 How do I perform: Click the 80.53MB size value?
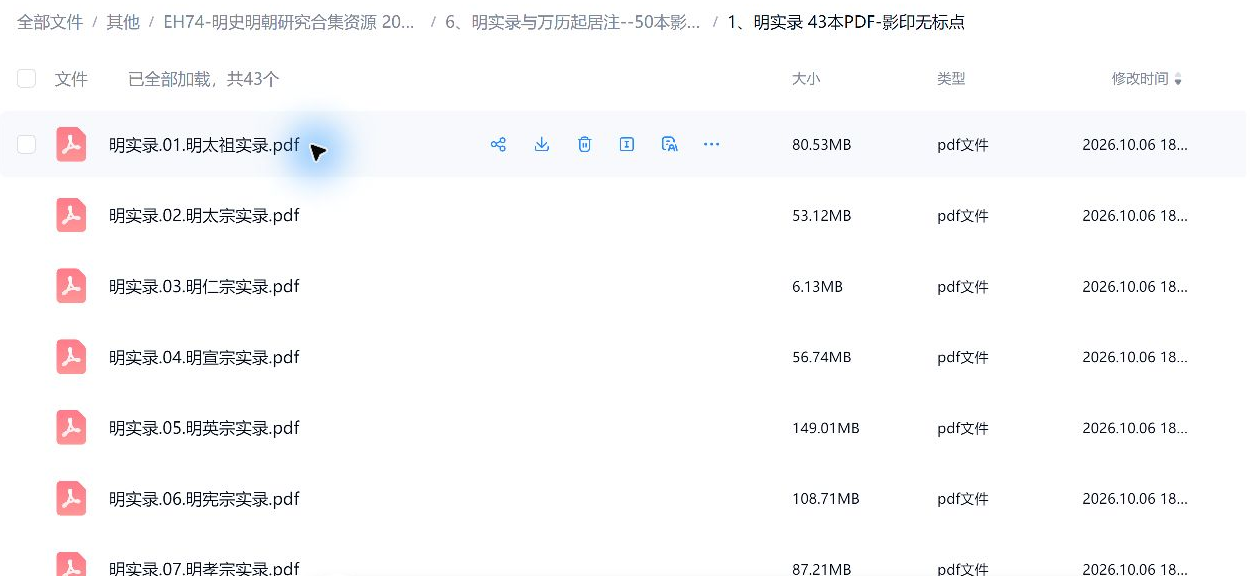821,145
